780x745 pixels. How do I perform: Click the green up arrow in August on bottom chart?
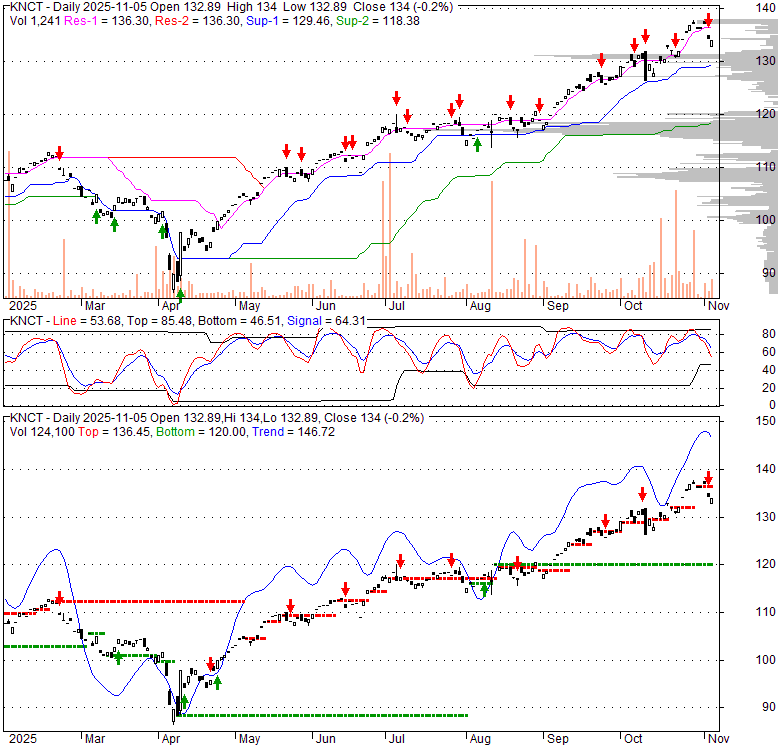coord(484,589)
